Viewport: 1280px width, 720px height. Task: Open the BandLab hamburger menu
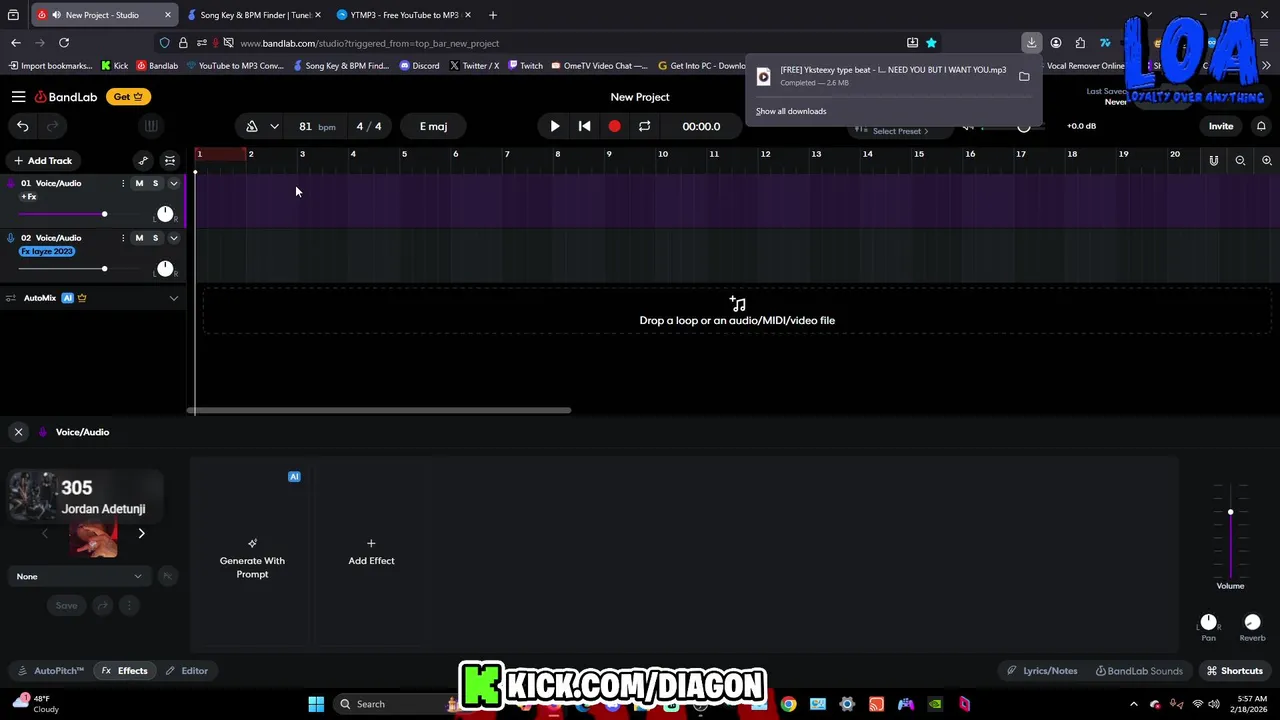18,97
